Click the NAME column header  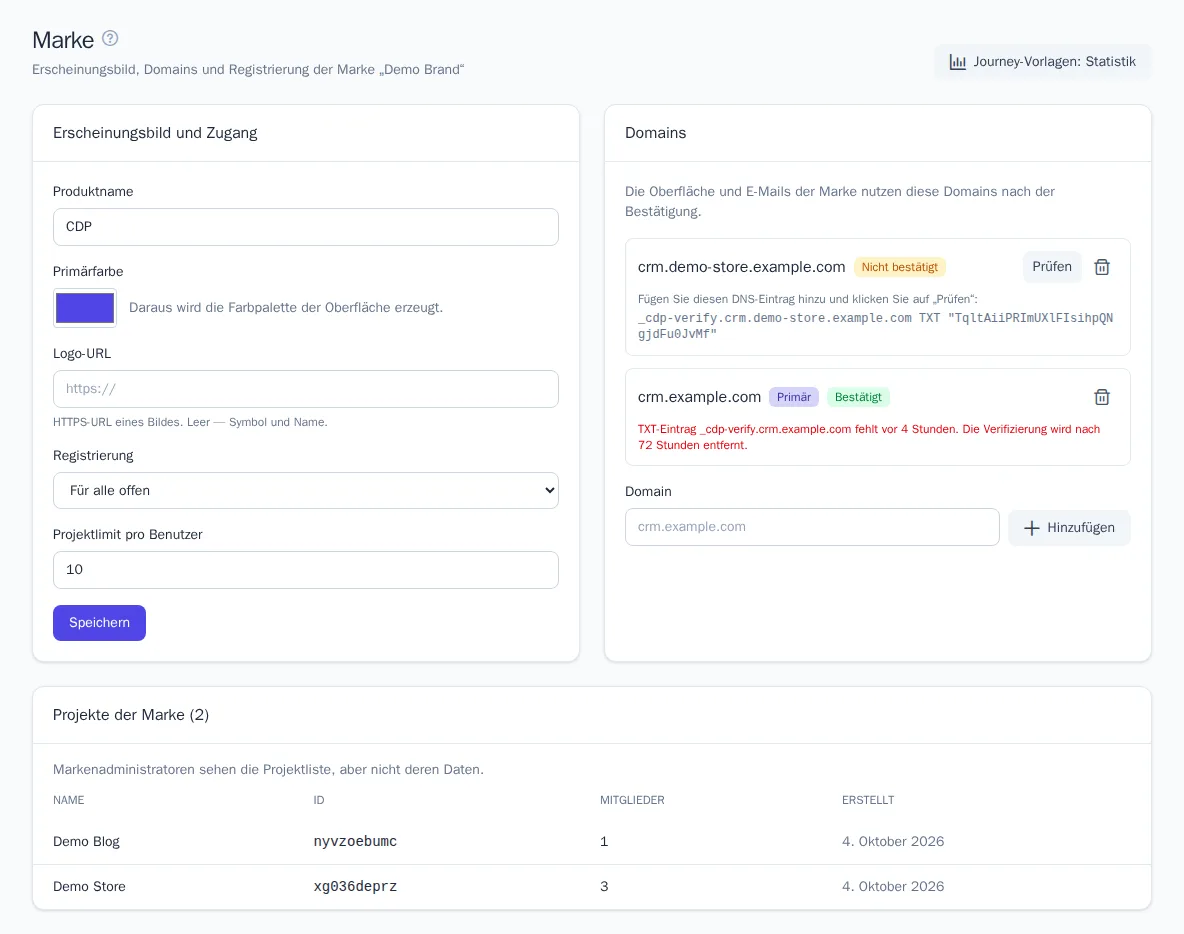pyautogui.click(x=69, y=800)
